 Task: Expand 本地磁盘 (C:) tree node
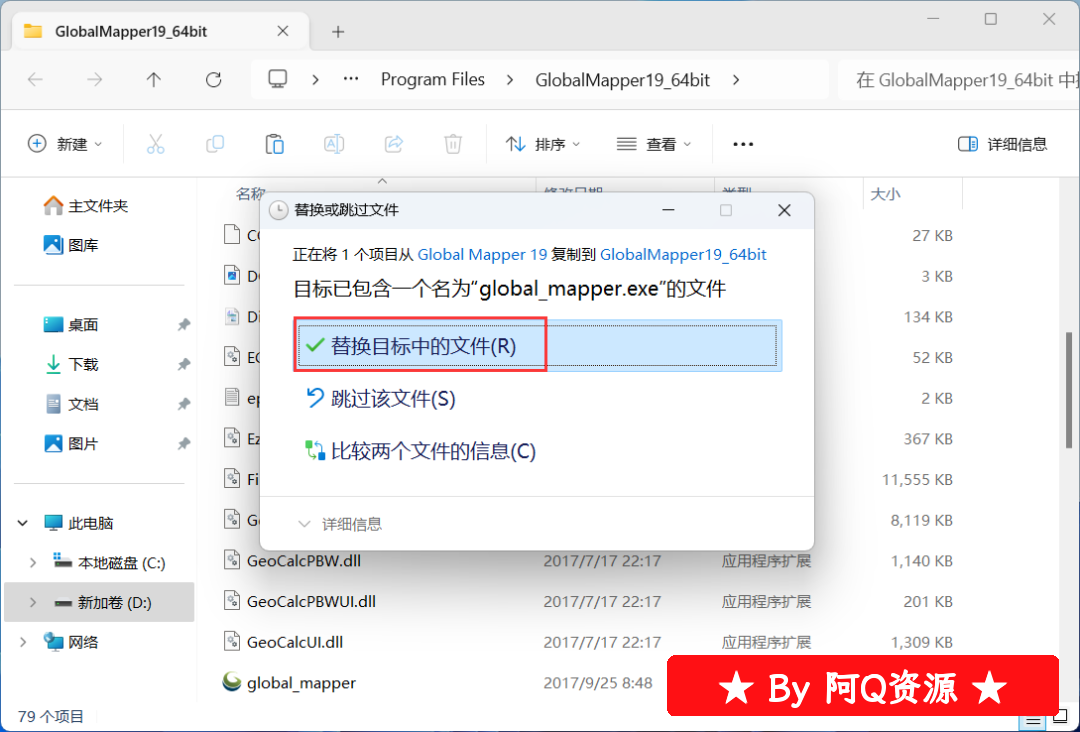tap(32, 563)
